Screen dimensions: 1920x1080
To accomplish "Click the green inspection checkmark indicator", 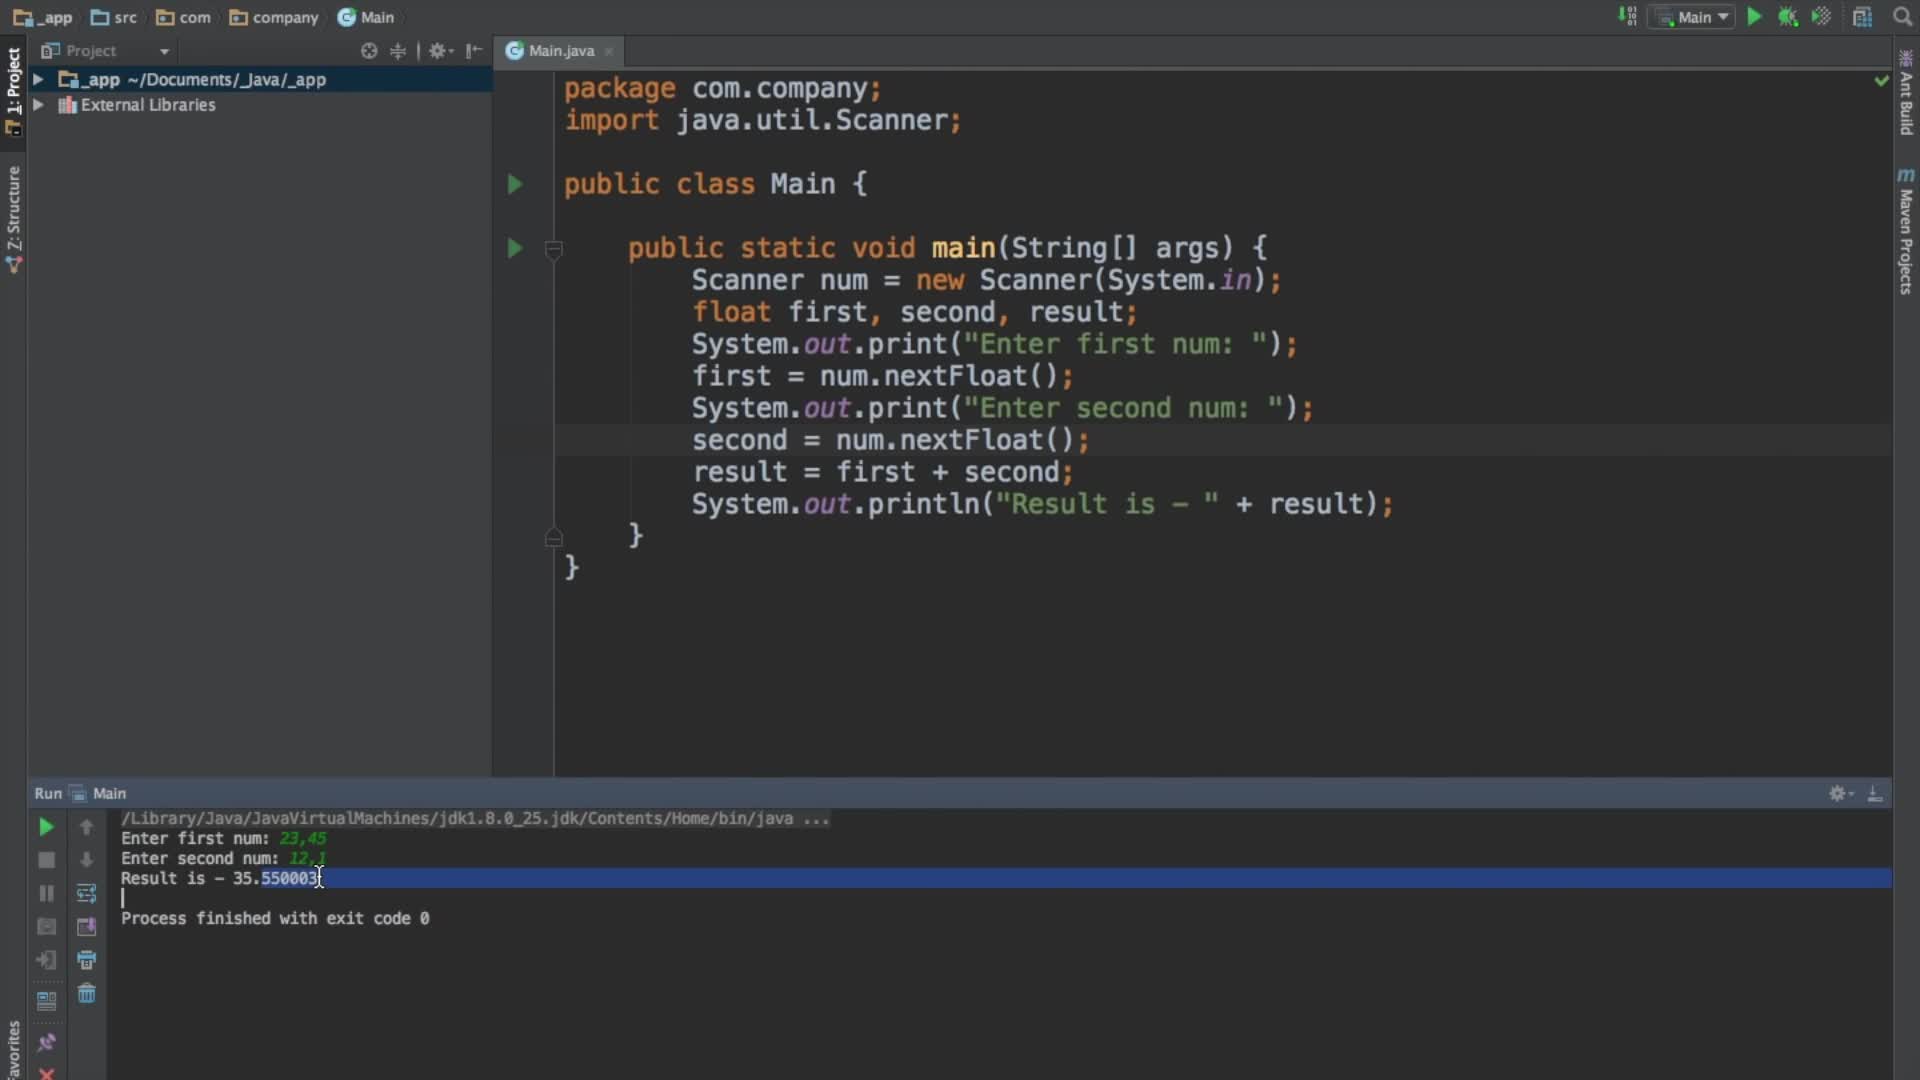I will 1881,80.
